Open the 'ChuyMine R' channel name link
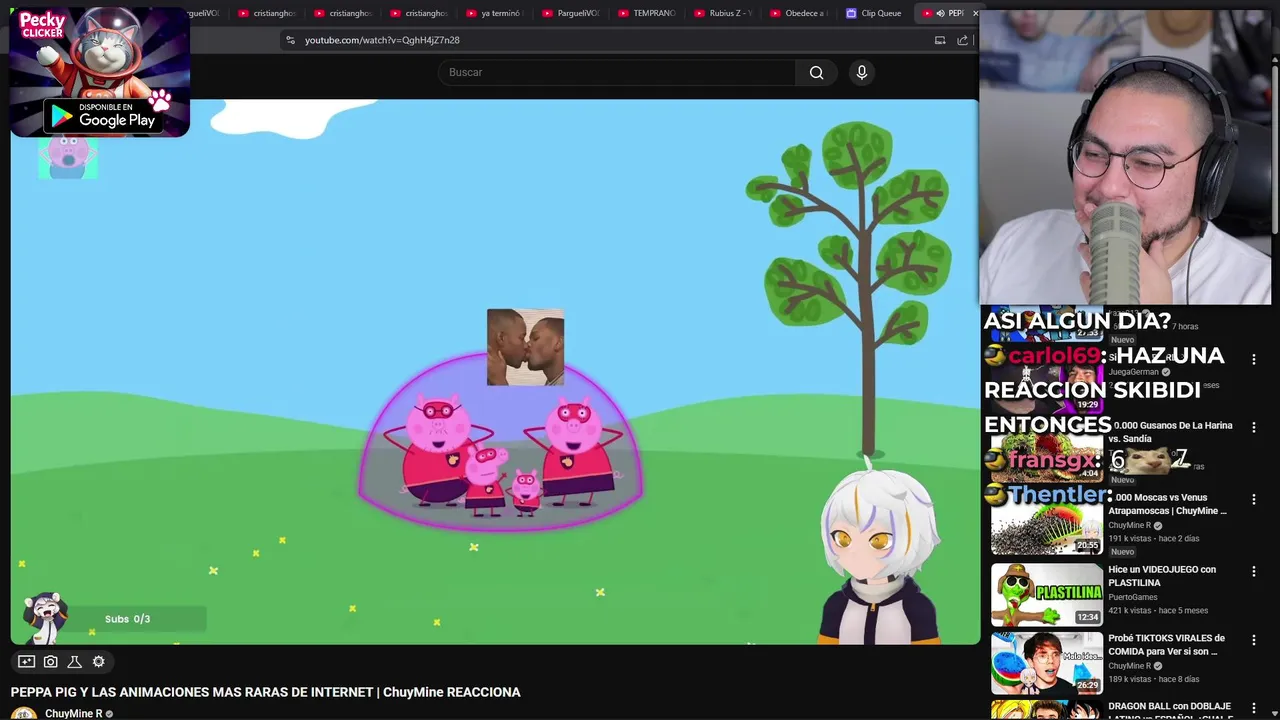Viewport: 1280px width, 720px height. coord(74,714)
